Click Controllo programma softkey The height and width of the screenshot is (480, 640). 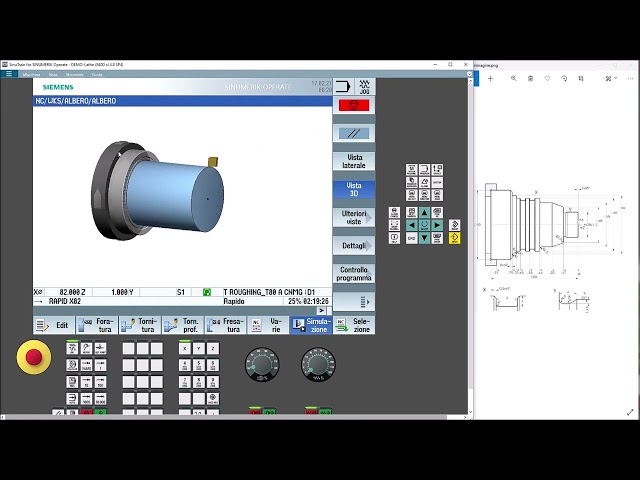coord(354,273)
